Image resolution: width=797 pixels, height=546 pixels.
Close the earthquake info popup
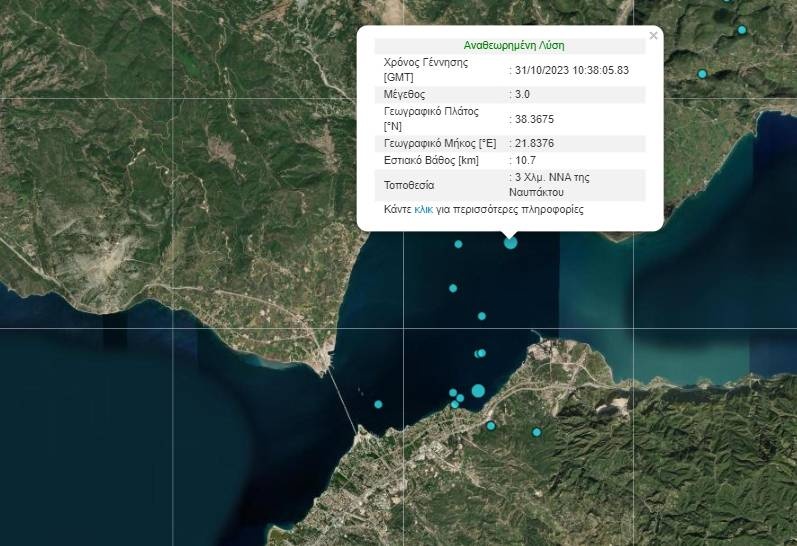click(x=654, y=36)
